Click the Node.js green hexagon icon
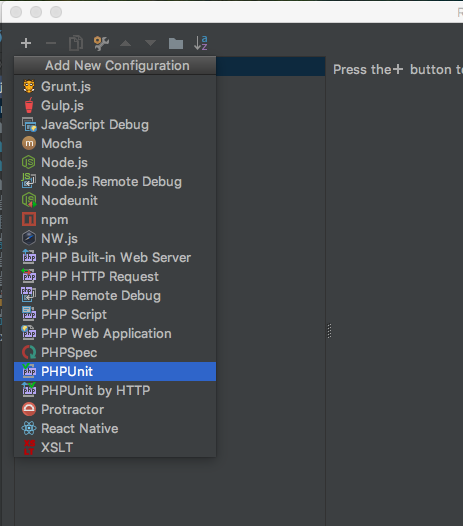The image size is (463, 526). point(29,162)
